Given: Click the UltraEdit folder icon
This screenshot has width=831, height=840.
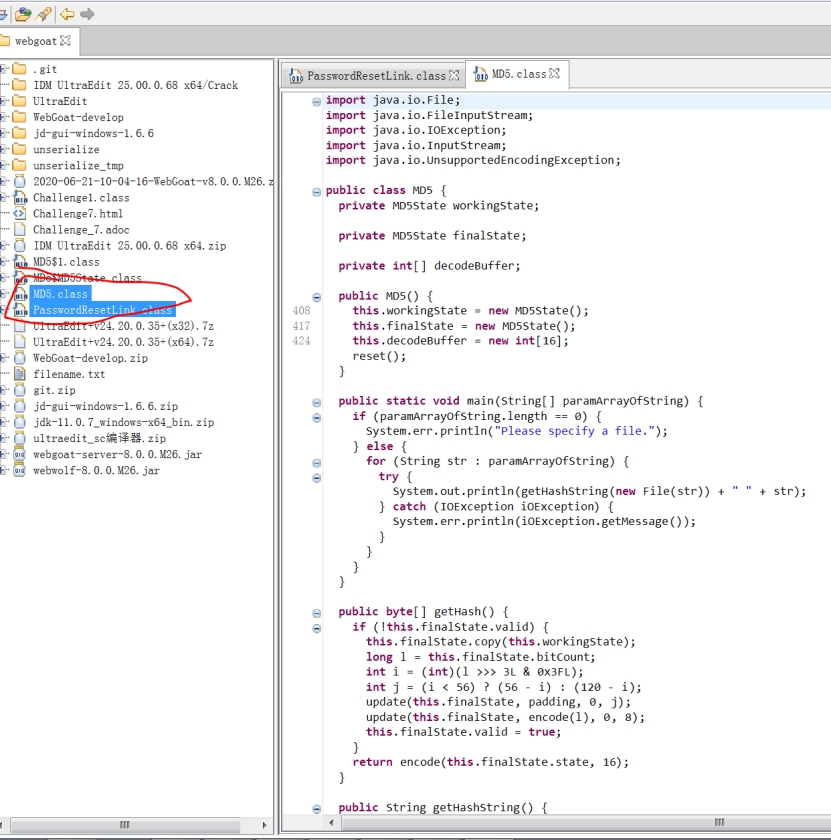Looking at the screenshot, I should pyautogui.click(x=19, y=101).
